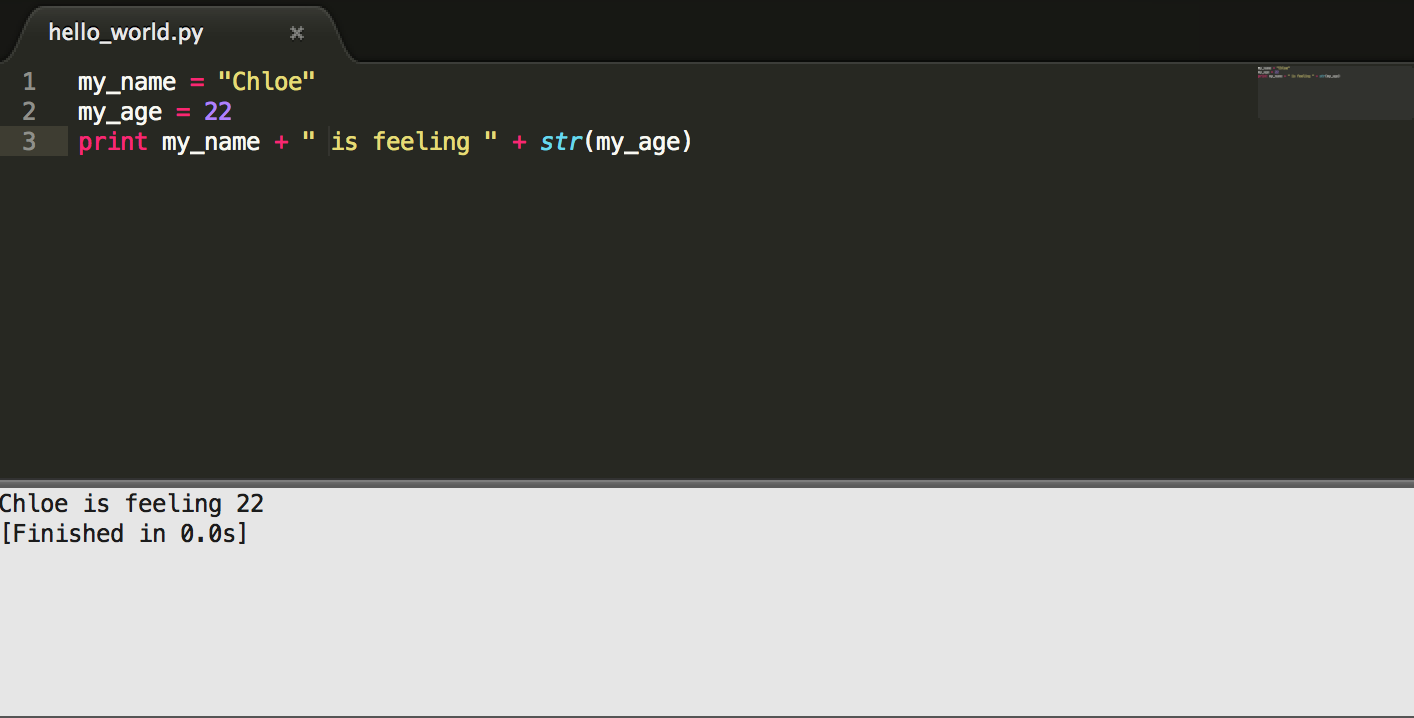Click "Chloe is feeling 22" output line

pos(132,504)
